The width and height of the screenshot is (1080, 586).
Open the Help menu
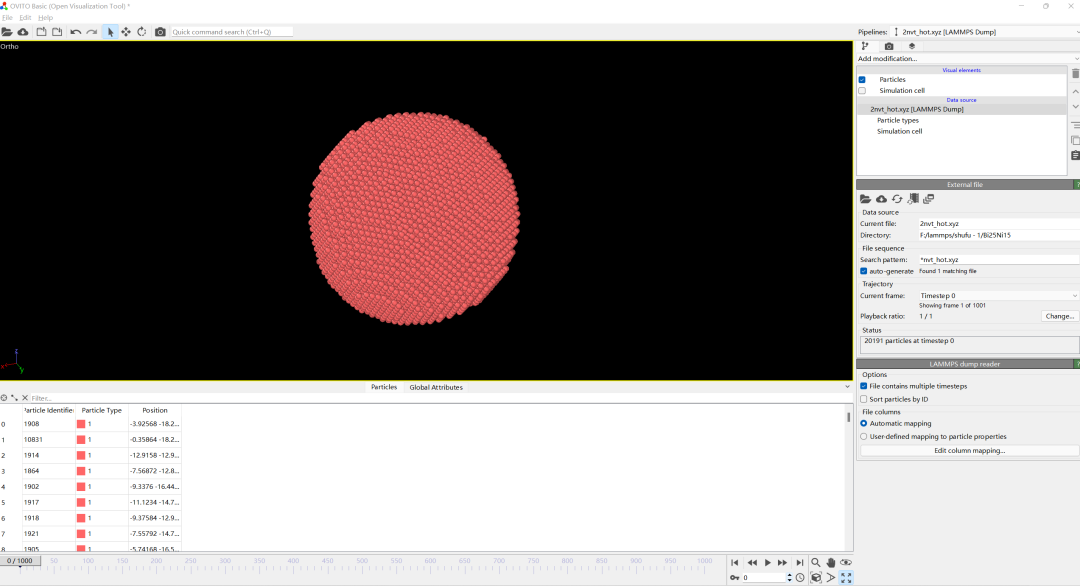click(x=45, y=18)
